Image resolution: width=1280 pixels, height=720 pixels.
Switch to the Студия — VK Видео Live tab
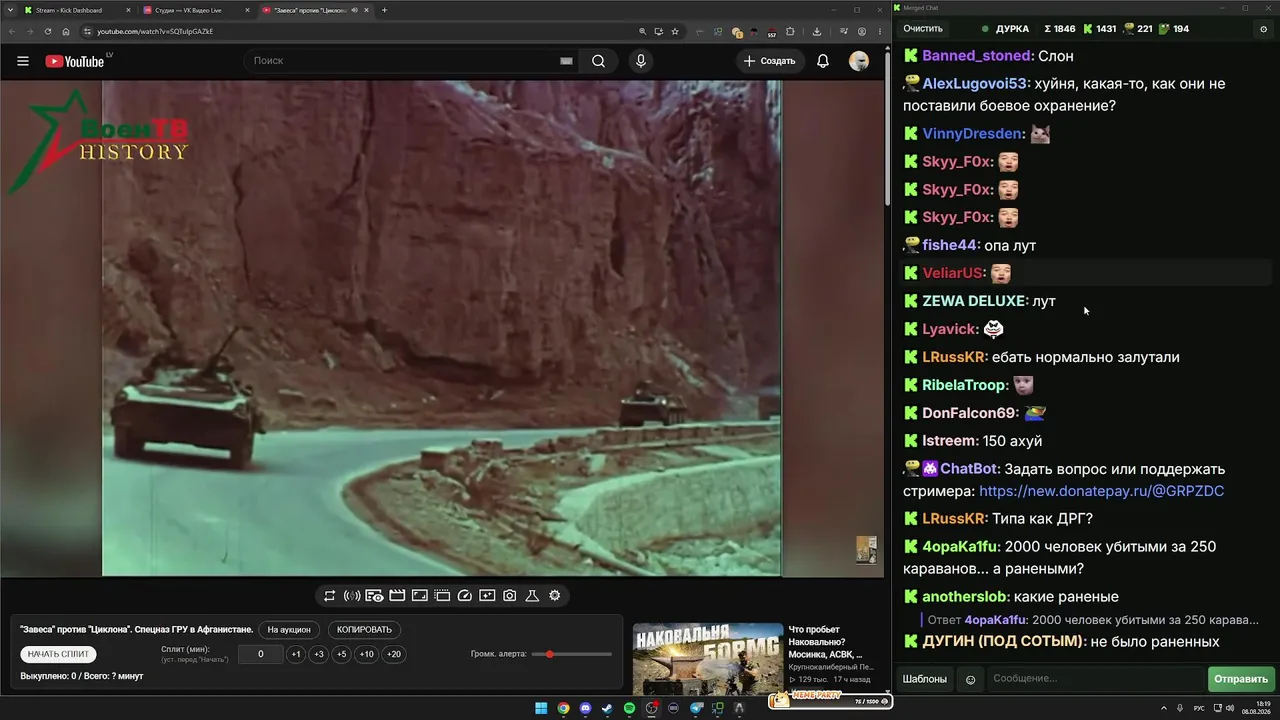(x=195, y=10)
